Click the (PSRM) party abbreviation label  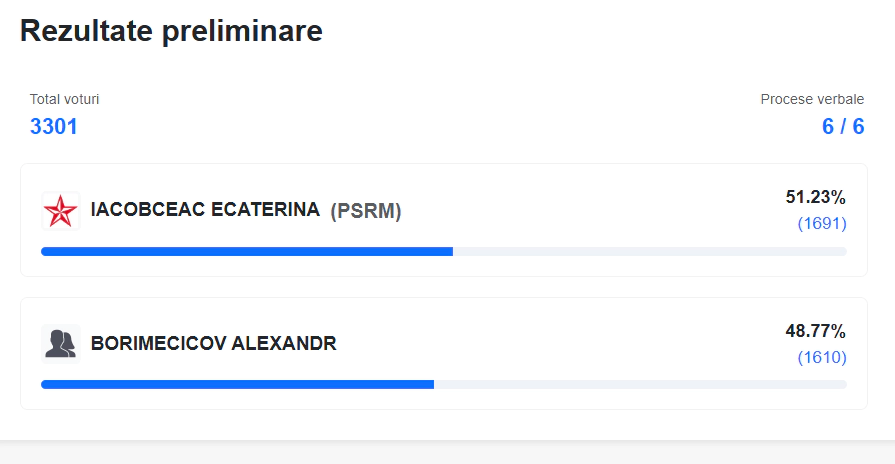pos(366,211)
